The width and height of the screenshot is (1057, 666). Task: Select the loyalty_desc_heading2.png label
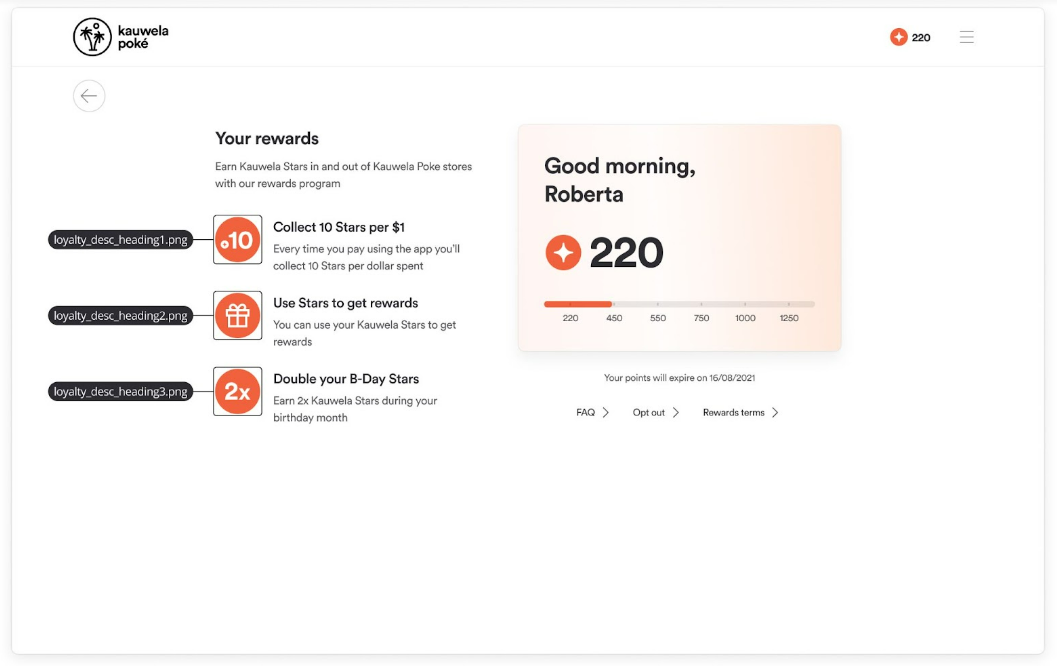121,315
